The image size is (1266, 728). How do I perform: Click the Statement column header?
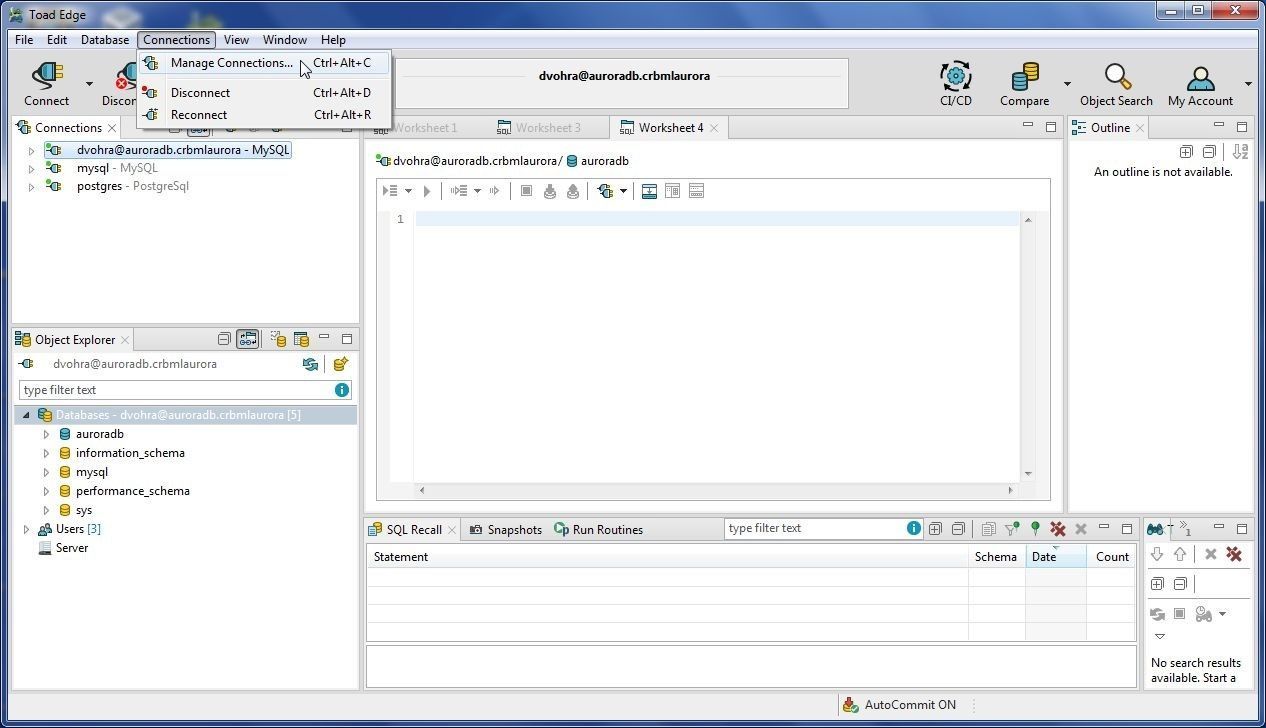(667, 557)
